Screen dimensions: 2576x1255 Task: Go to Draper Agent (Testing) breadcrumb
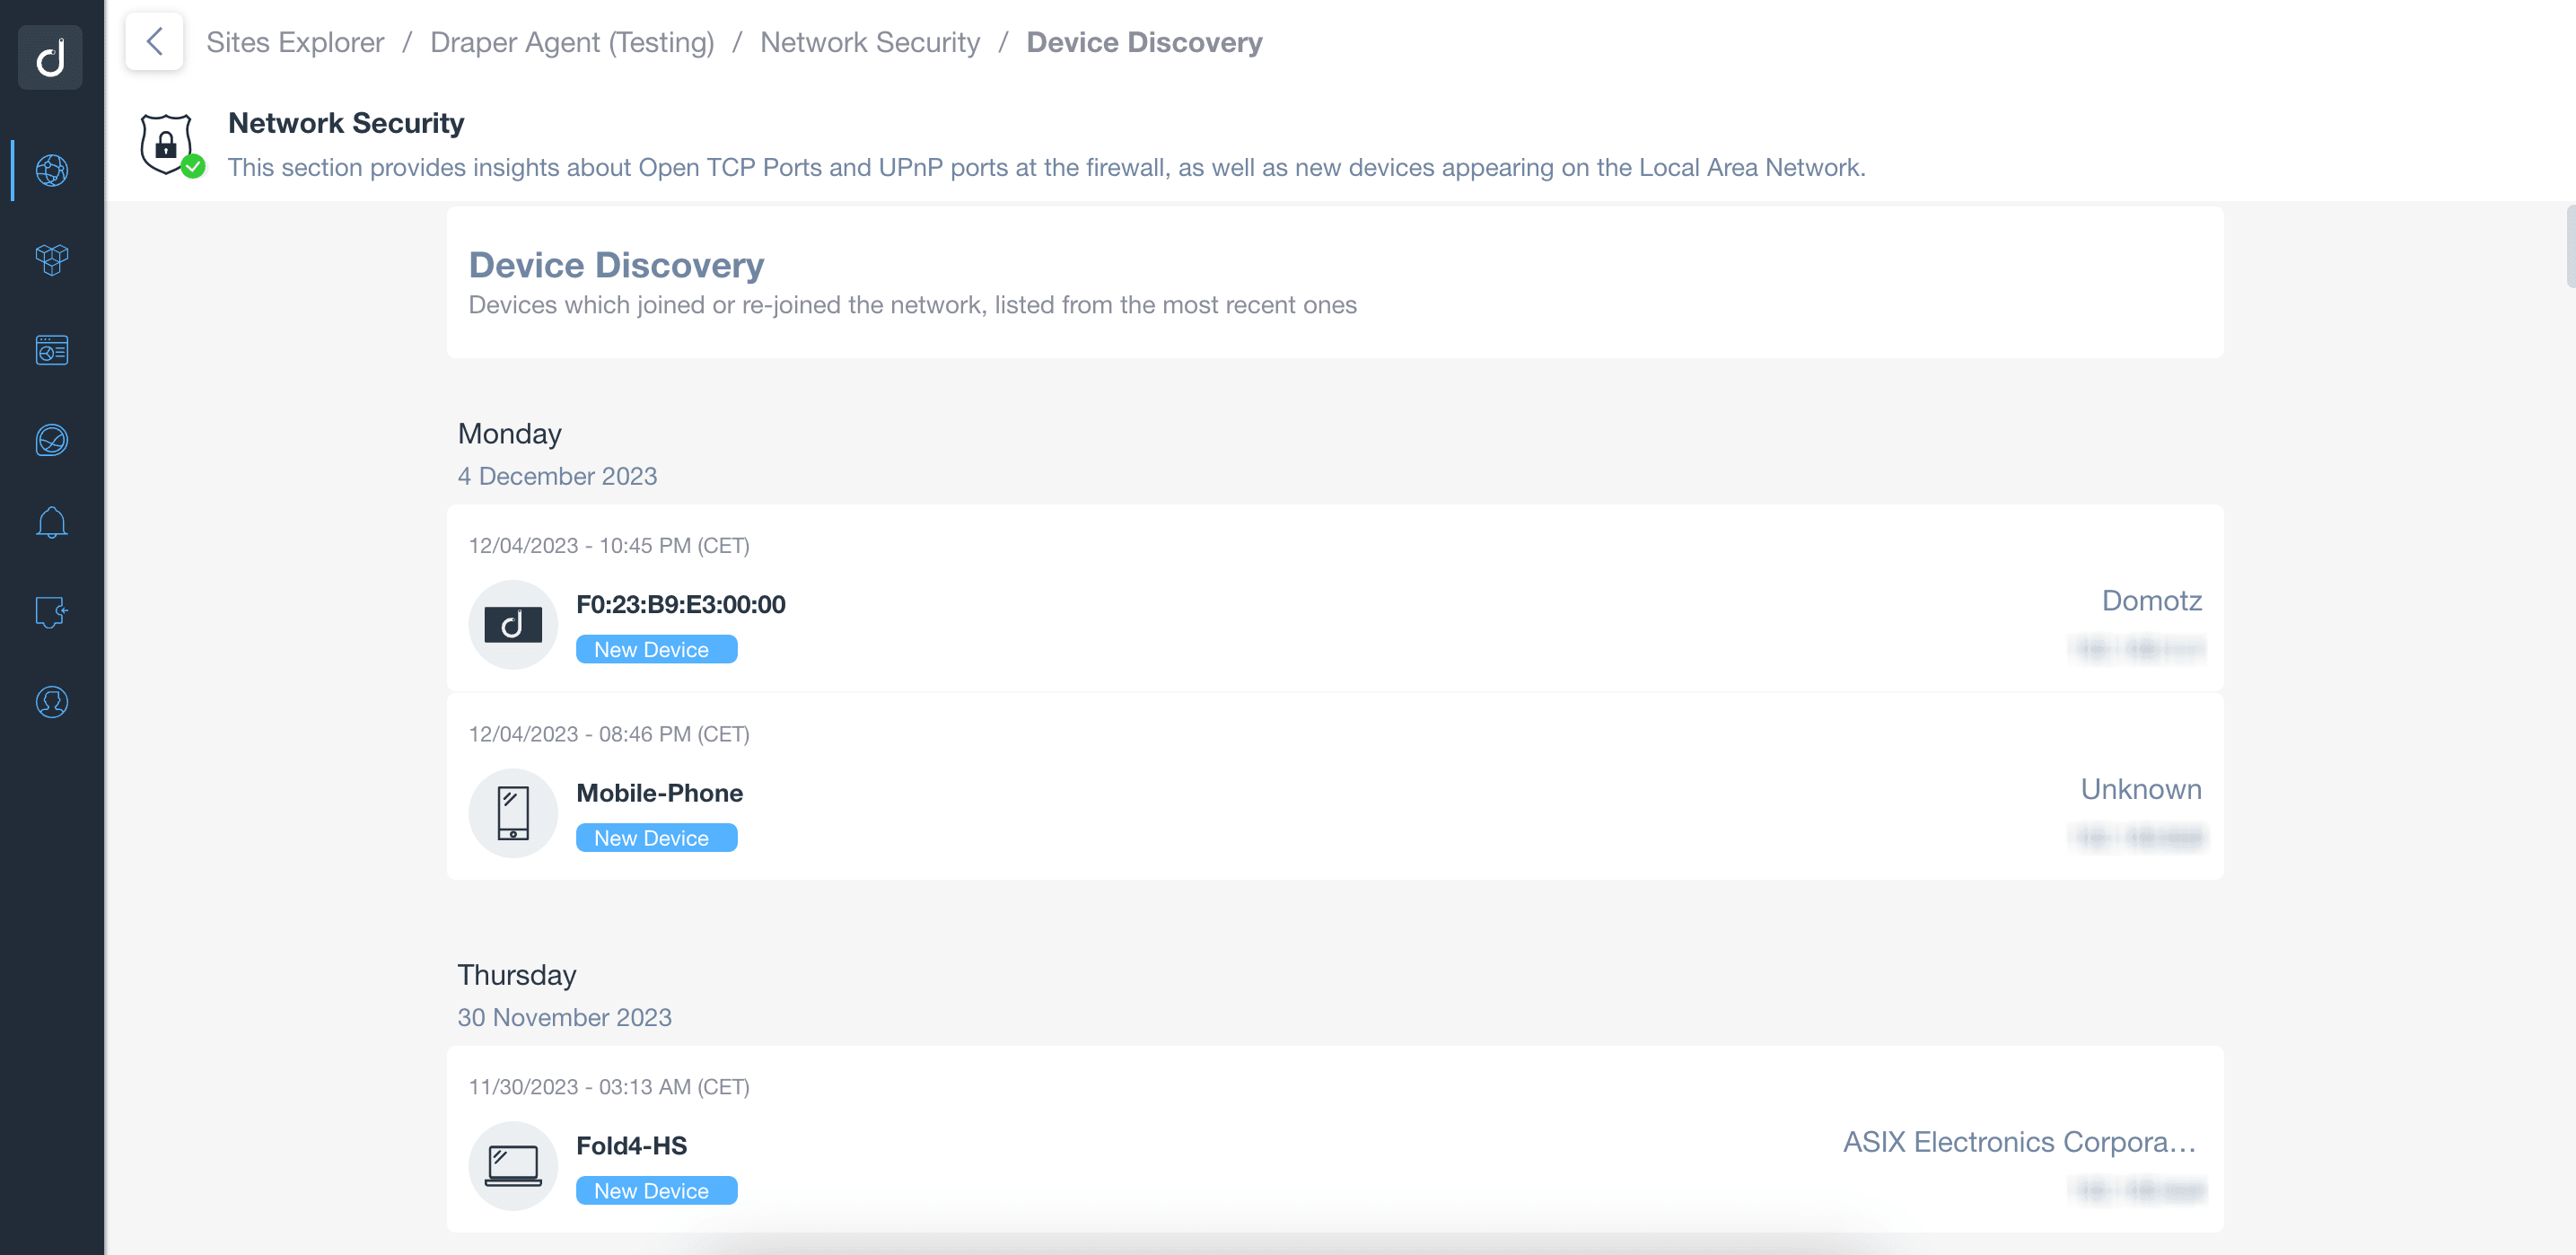[572, 42]
